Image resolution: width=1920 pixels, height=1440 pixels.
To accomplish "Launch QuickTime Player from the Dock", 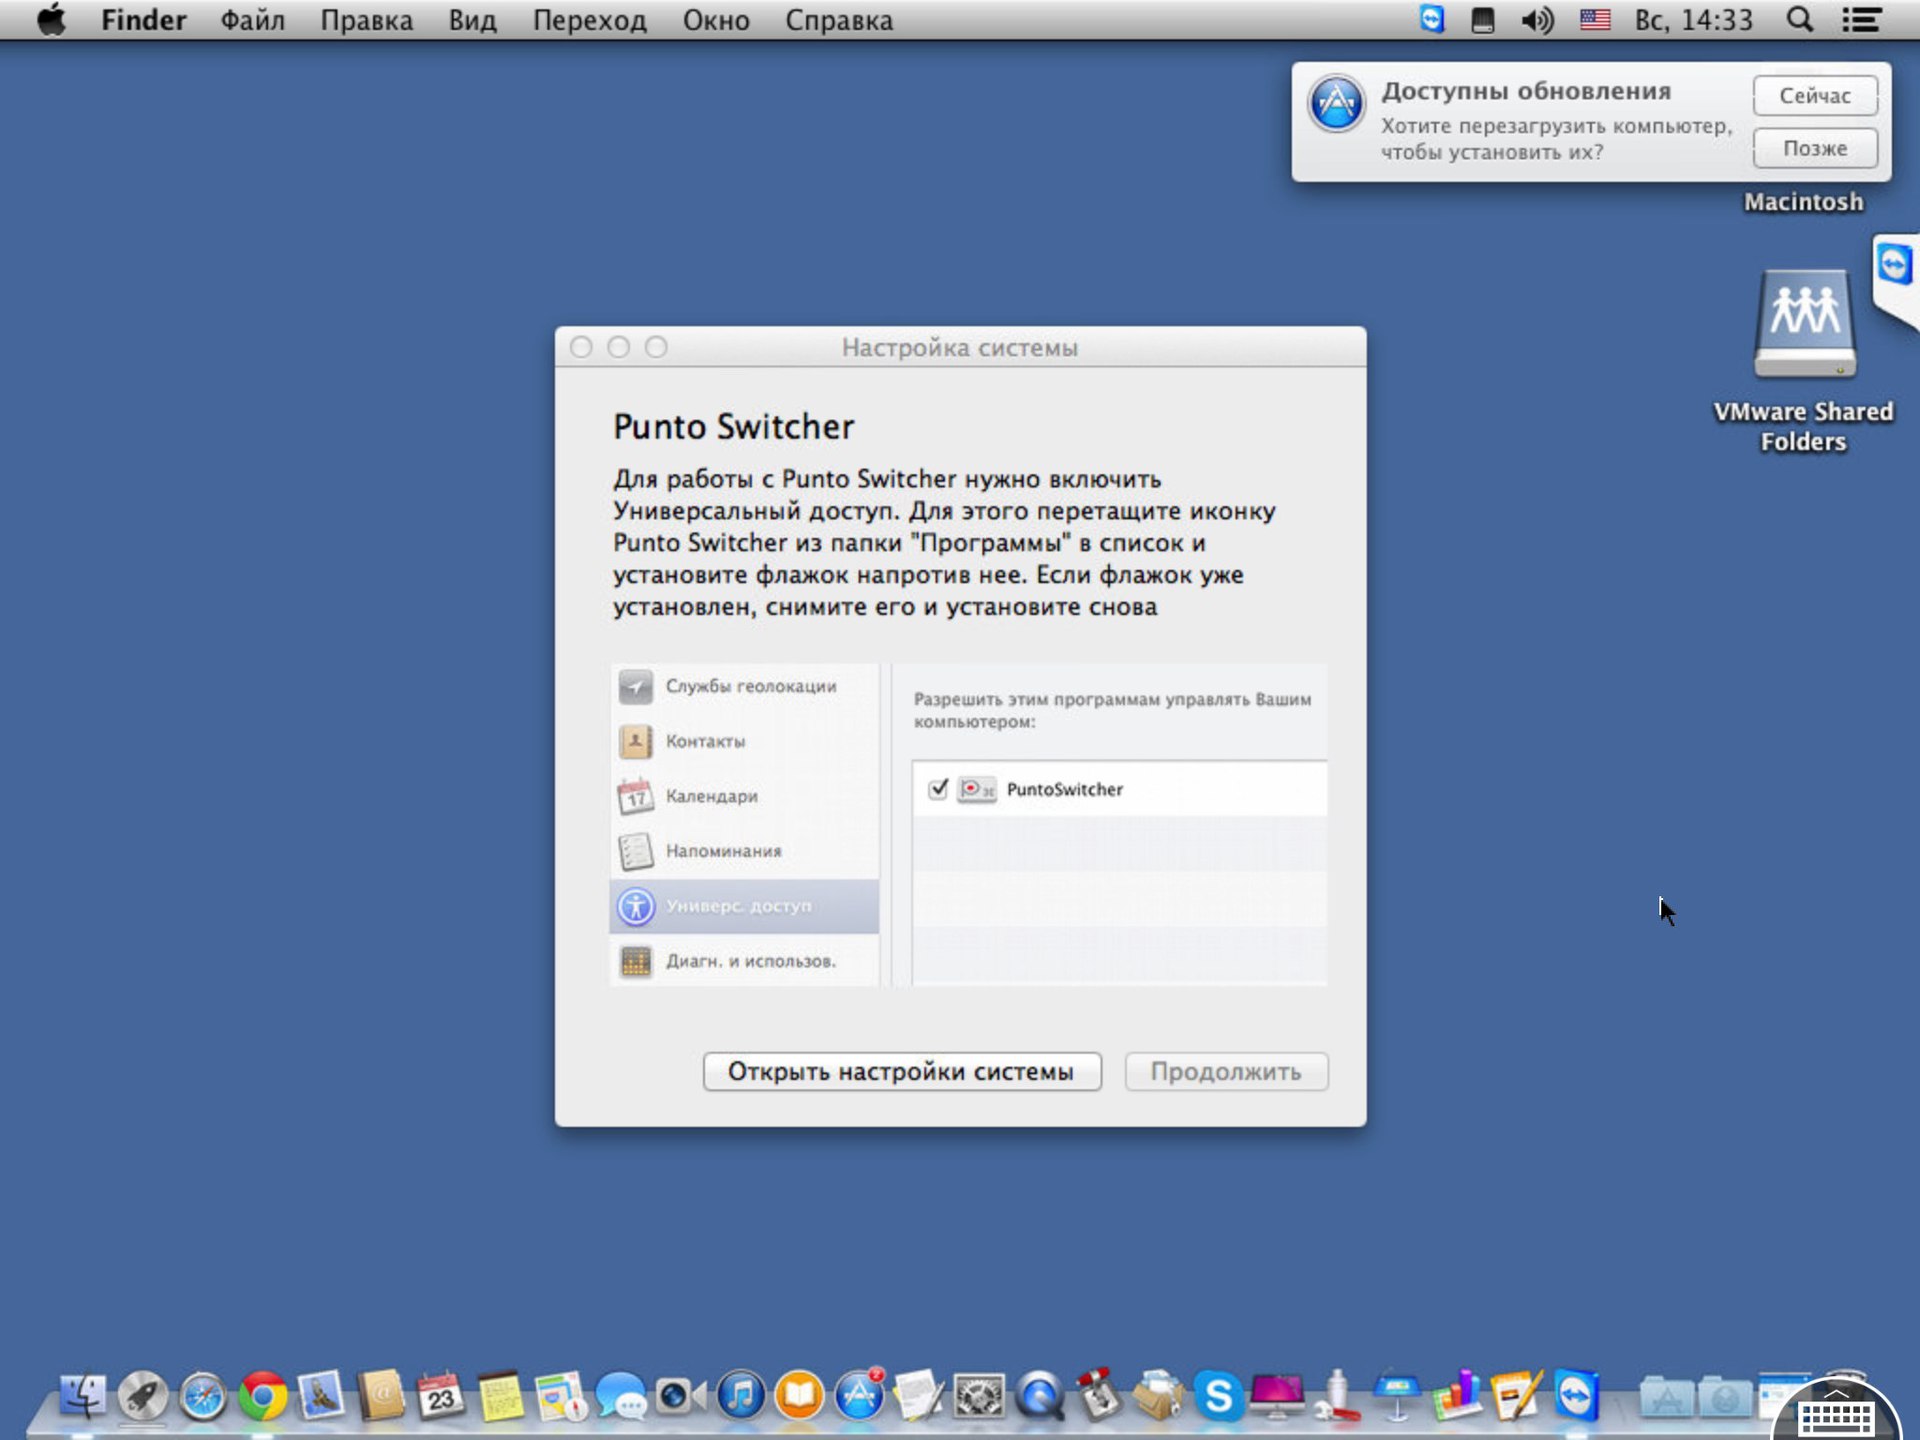I will coord(1039,1395).
